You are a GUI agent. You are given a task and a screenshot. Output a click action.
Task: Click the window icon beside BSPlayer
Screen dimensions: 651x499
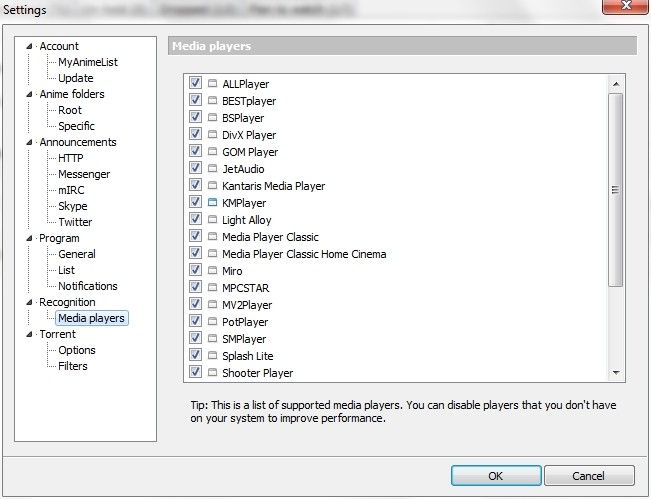coord(212,117)
